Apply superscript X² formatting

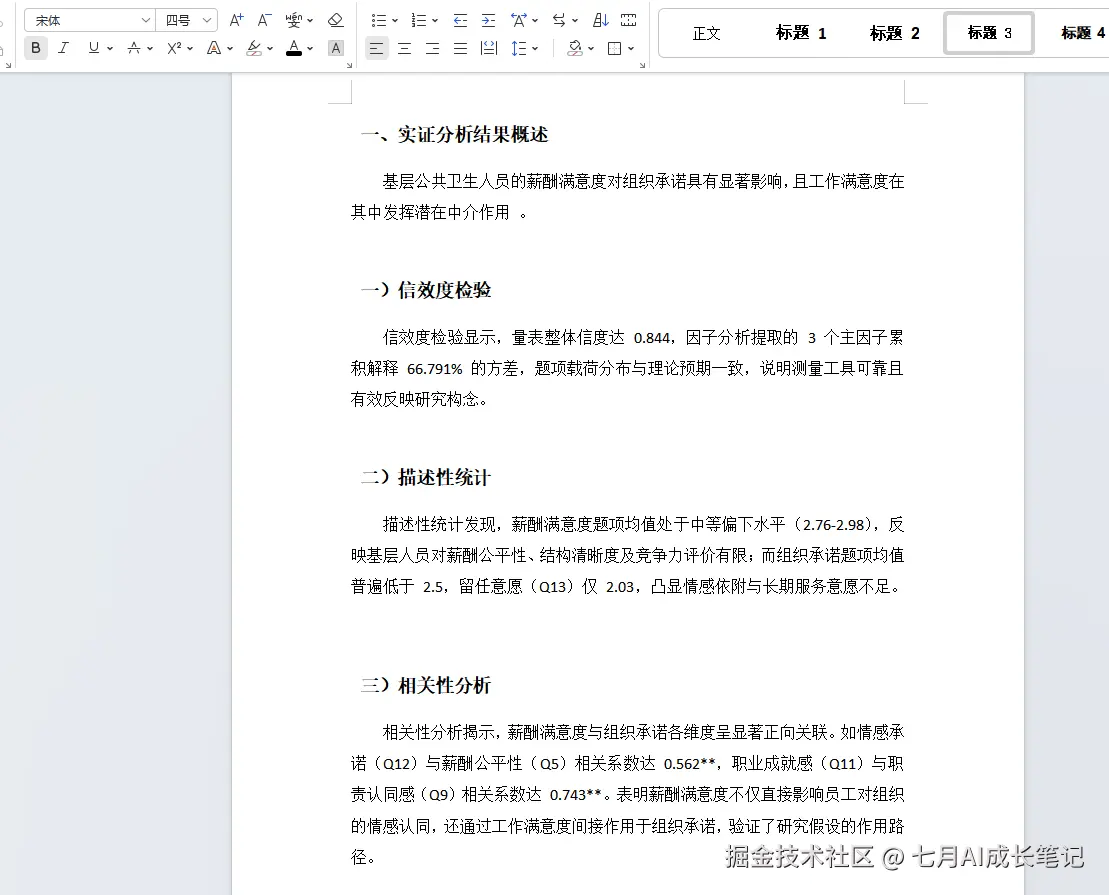coord(174,48)
